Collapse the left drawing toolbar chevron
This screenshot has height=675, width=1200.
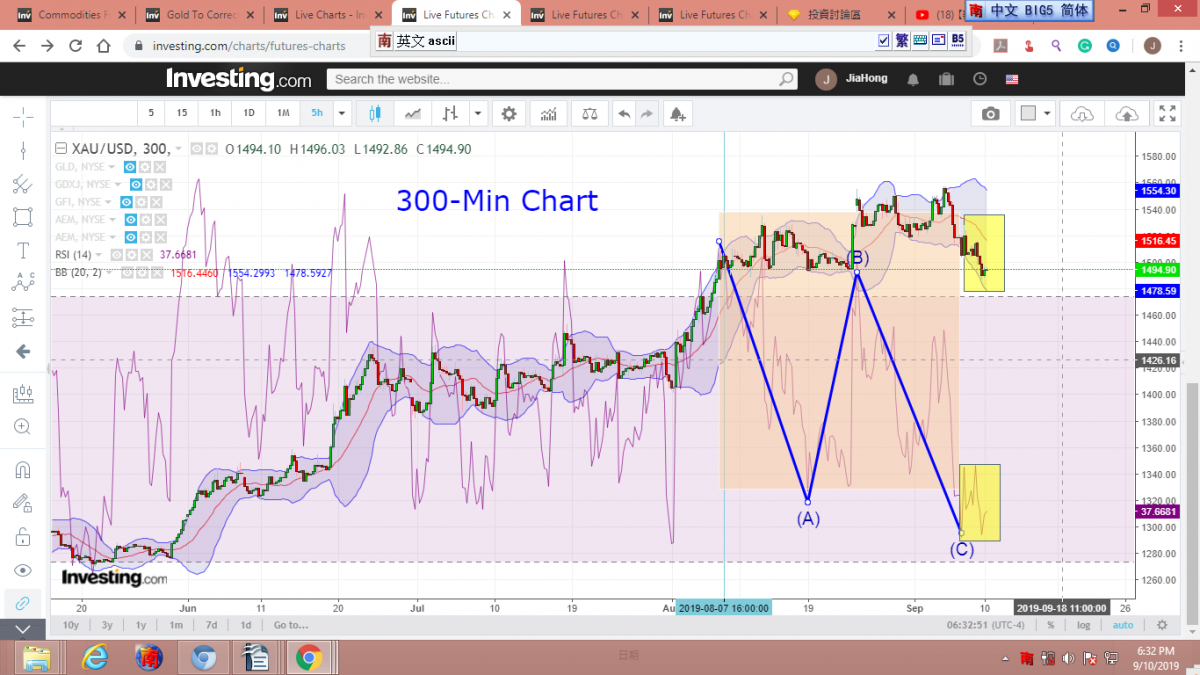click(23, 629)
